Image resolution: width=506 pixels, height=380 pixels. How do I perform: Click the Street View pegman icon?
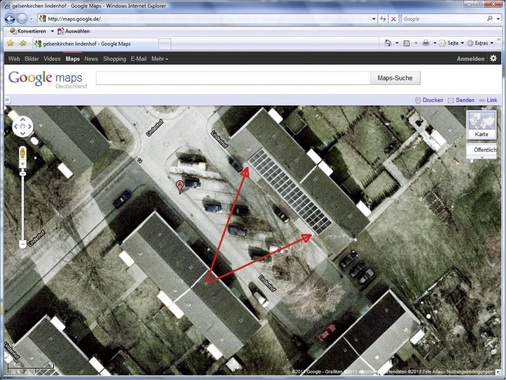pyautogui.click(x=23, y=153)
